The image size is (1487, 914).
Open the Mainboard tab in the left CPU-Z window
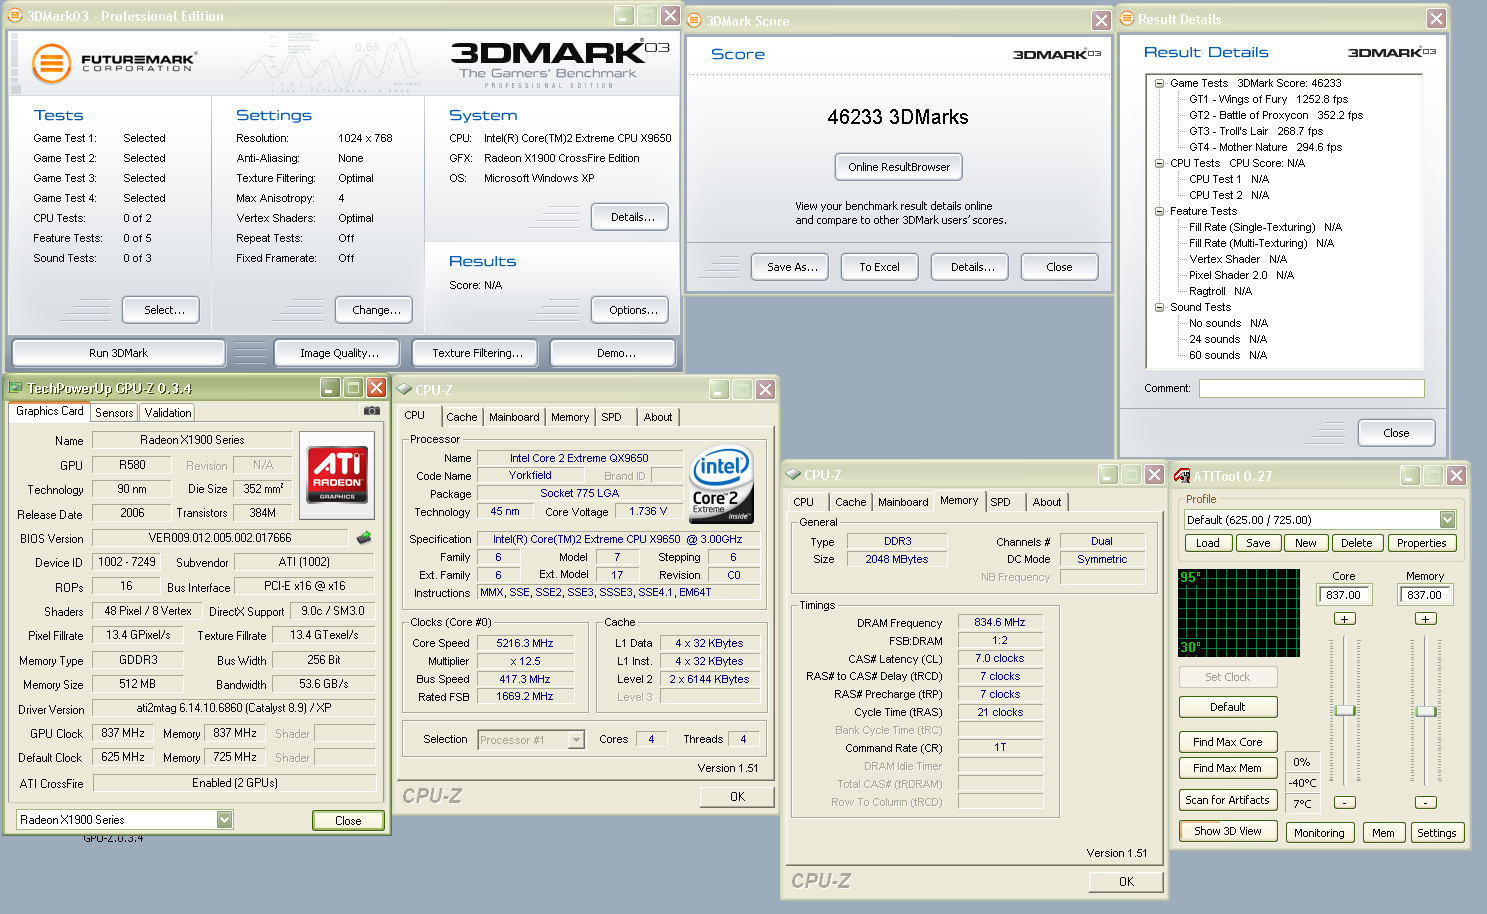514,417
